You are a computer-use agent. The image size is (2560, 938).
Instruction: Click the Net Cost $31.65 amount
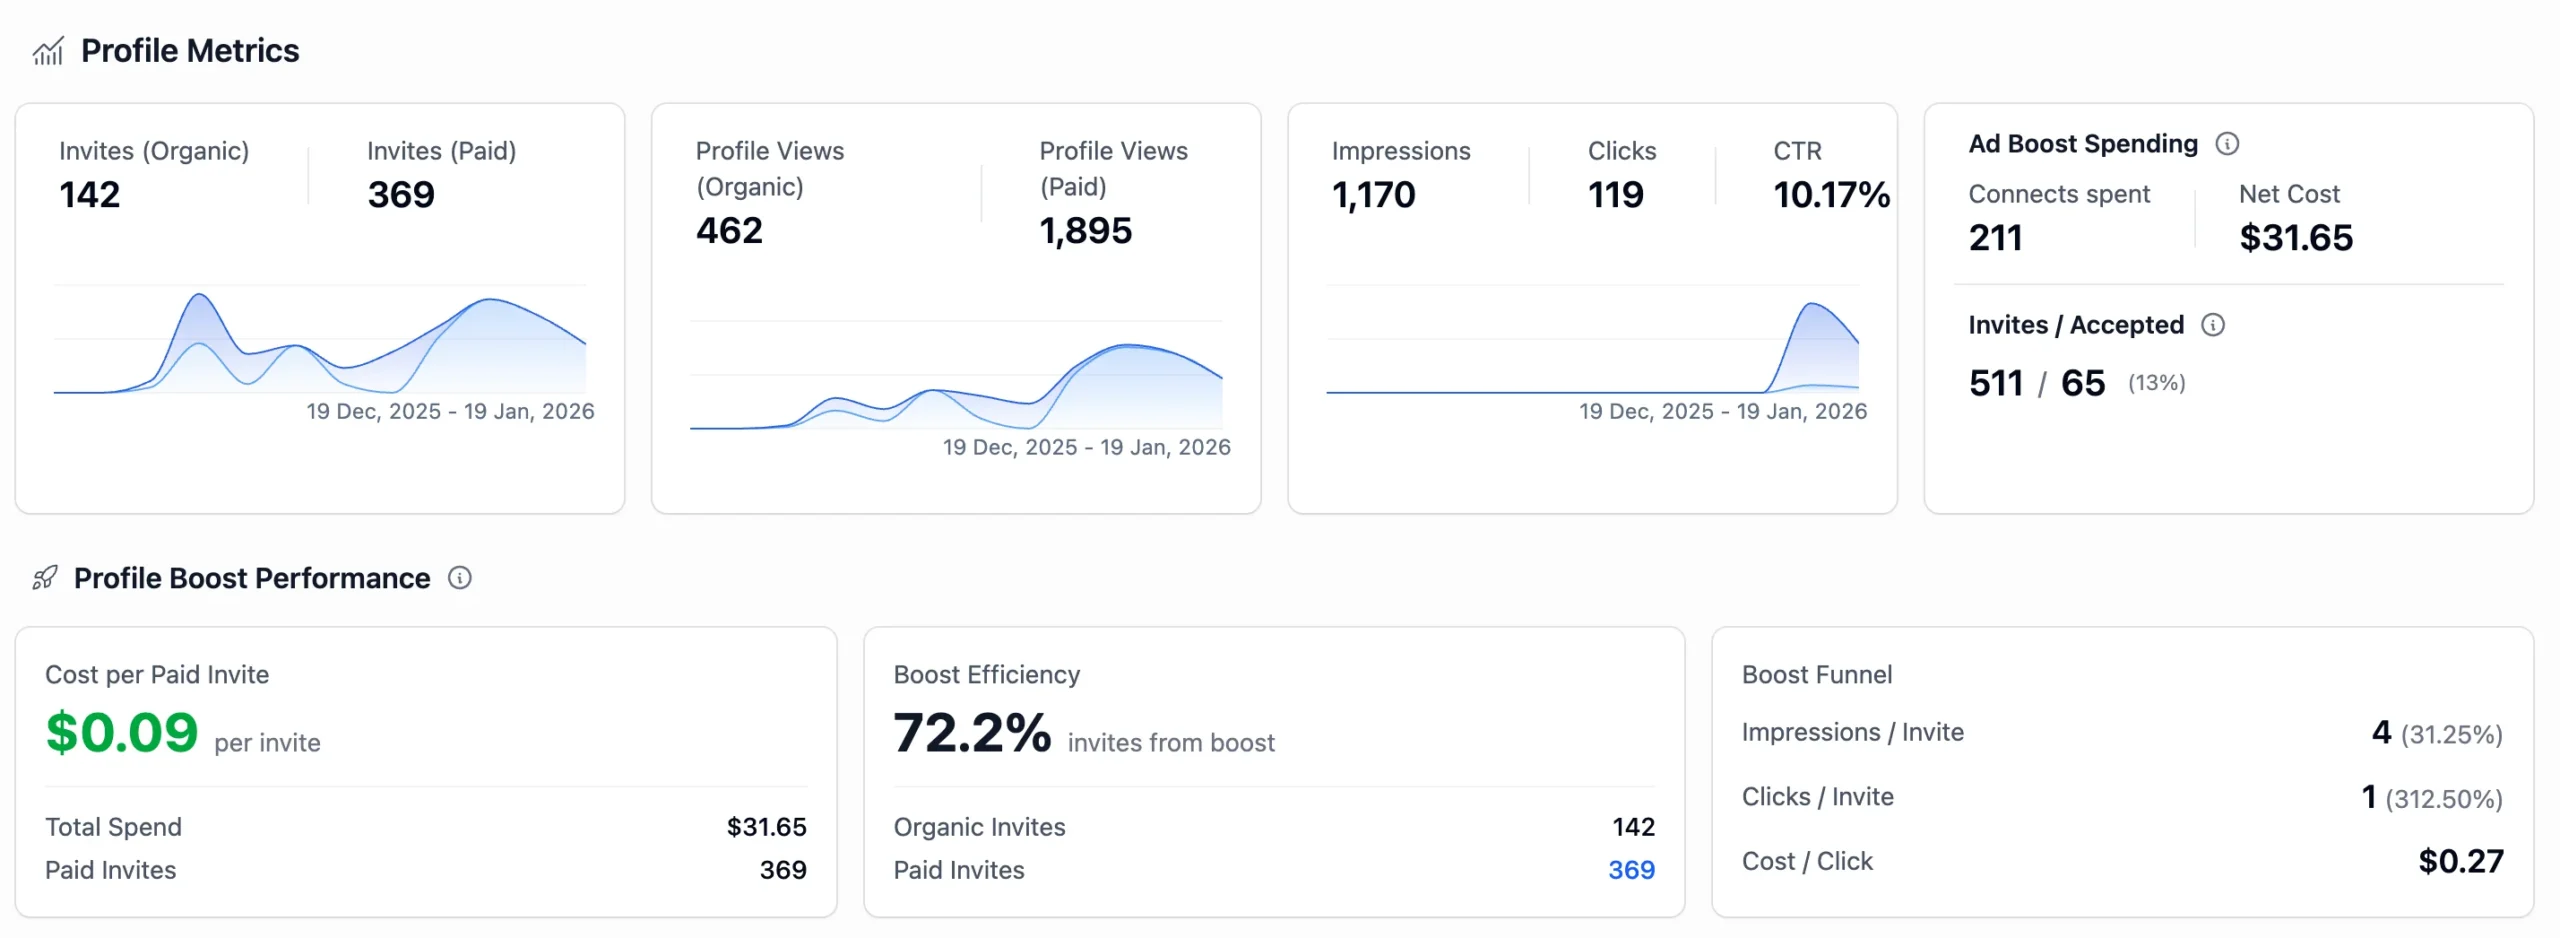pyautogui.click(x=2295, y=238)
